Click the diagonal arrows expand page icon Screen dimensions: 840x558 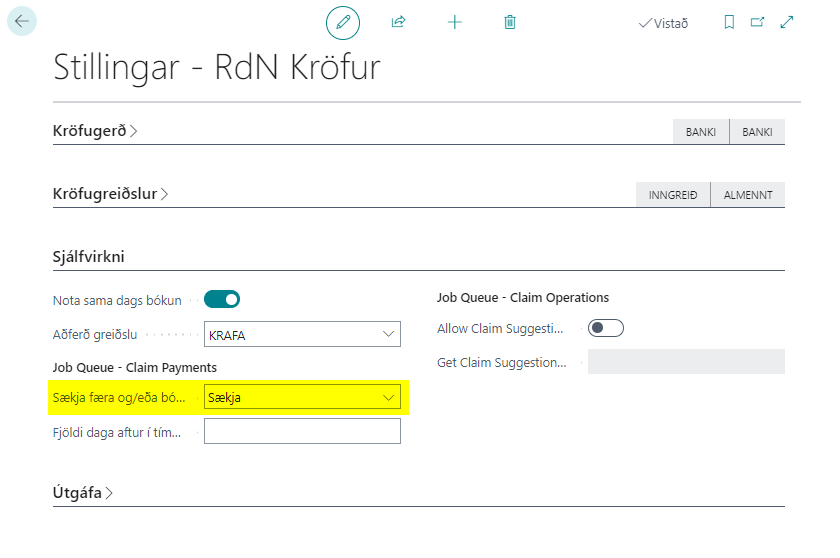click(x=787, y=22)
